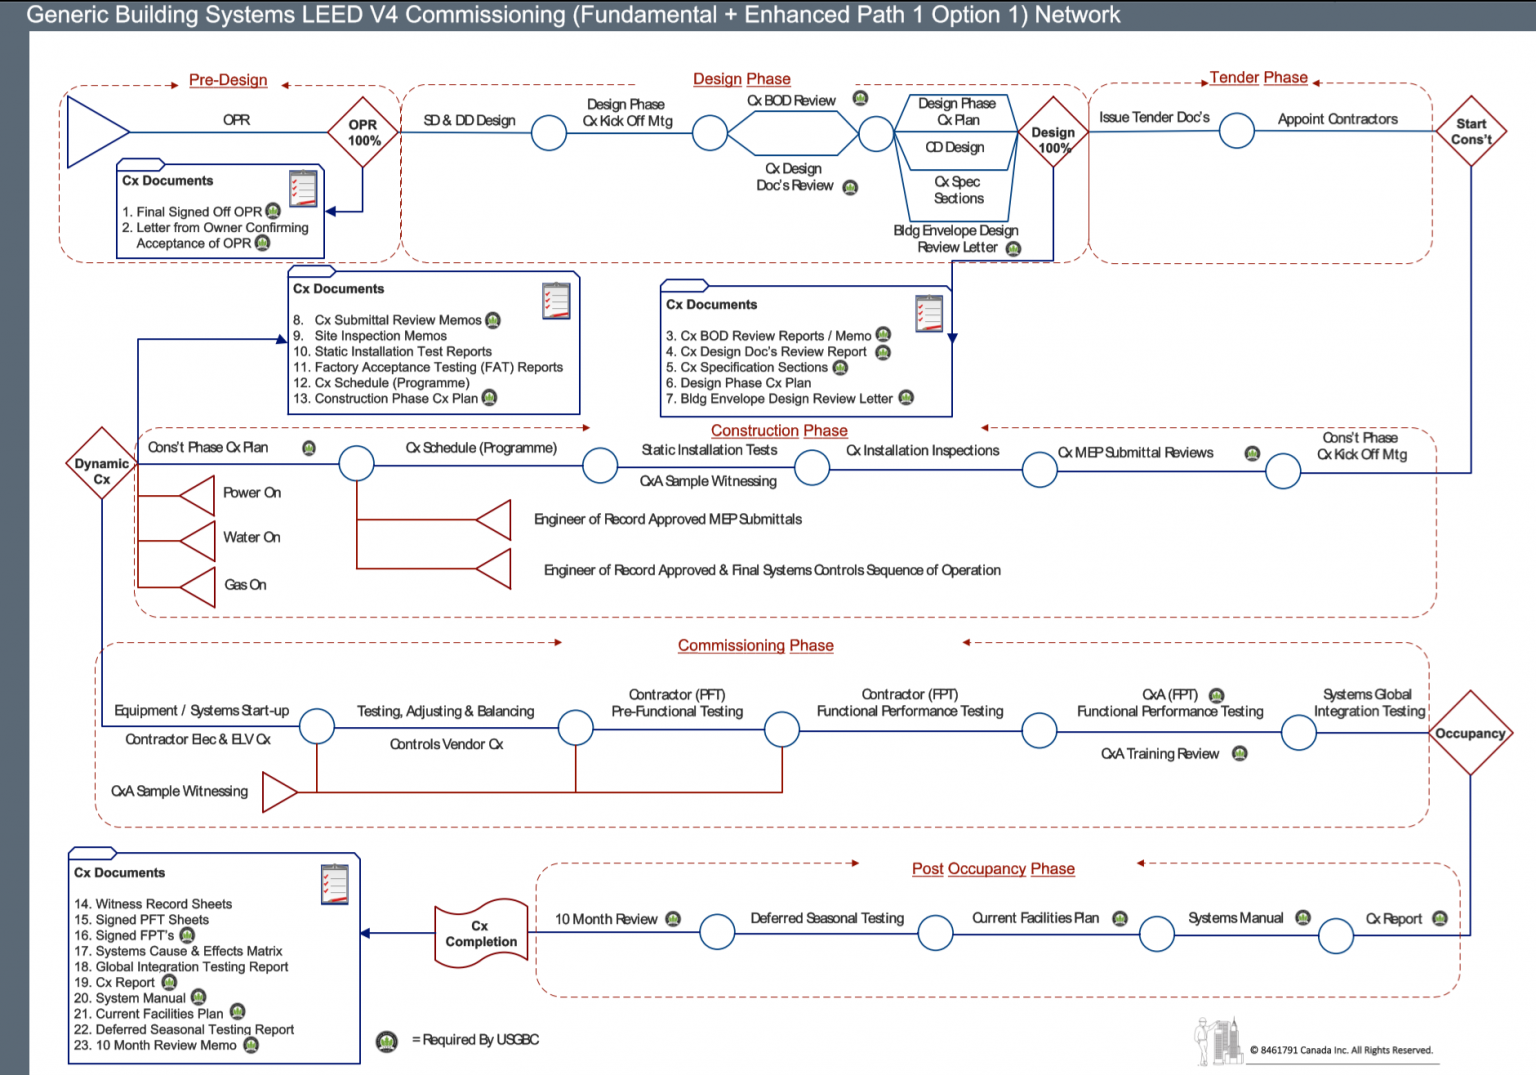The width and height of the screenshot is (1536, 1075).
Task: Toggle the OPR 100% milestone diamond
Action: [362, 131]
